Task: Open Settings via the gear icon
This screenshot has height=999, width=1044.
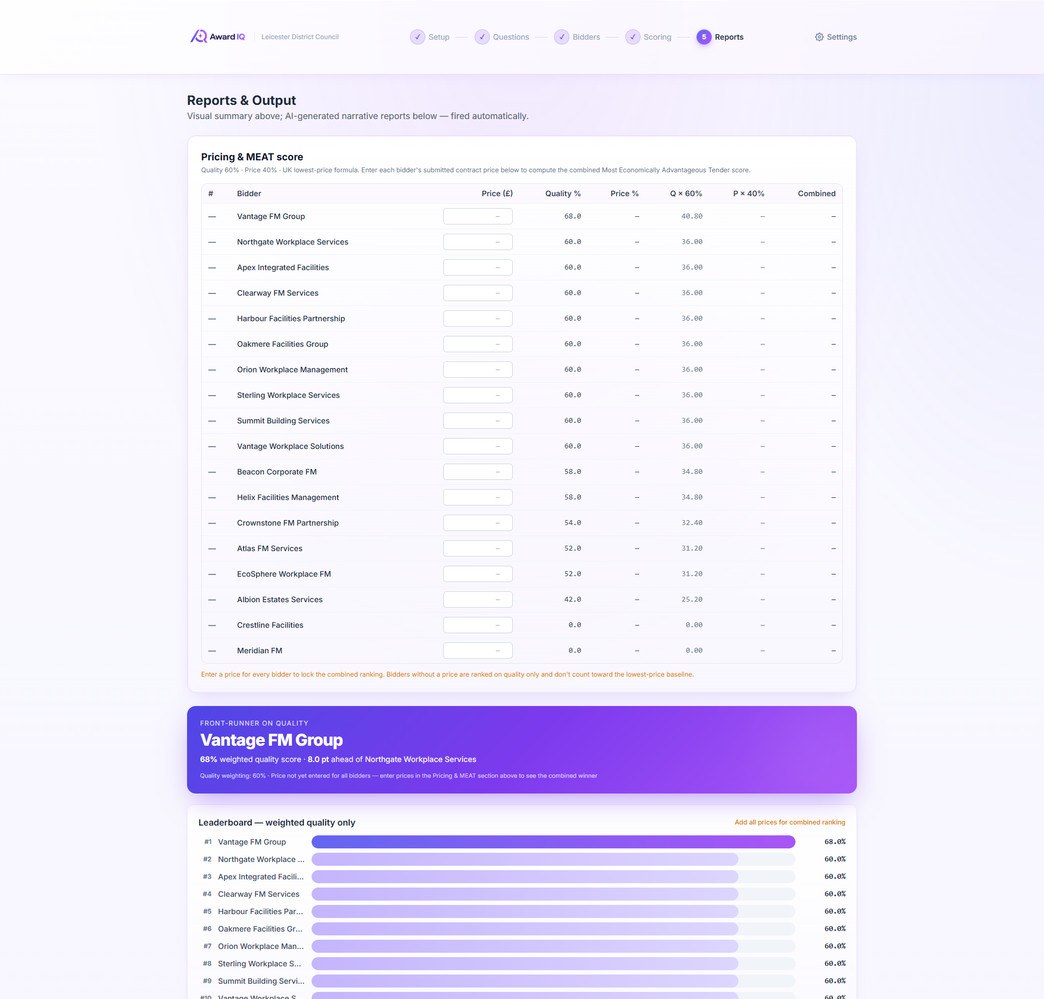Action: coord(819,37)
